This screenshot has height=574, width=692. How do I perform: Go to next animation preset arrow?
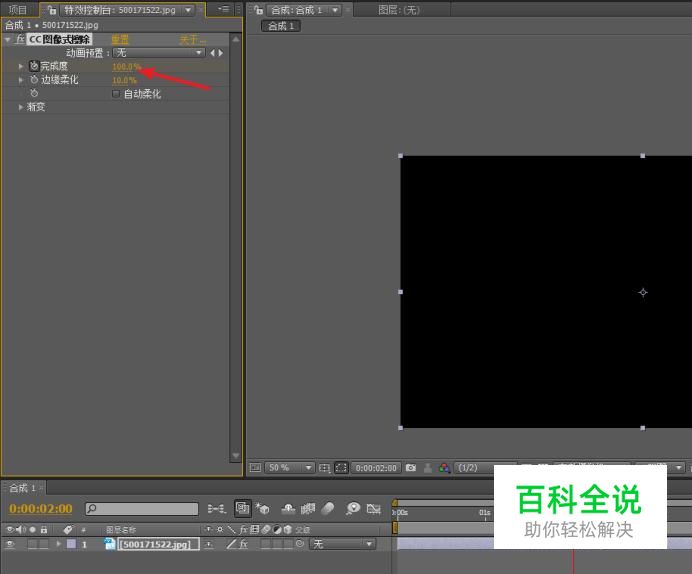[x=220, y=53]
